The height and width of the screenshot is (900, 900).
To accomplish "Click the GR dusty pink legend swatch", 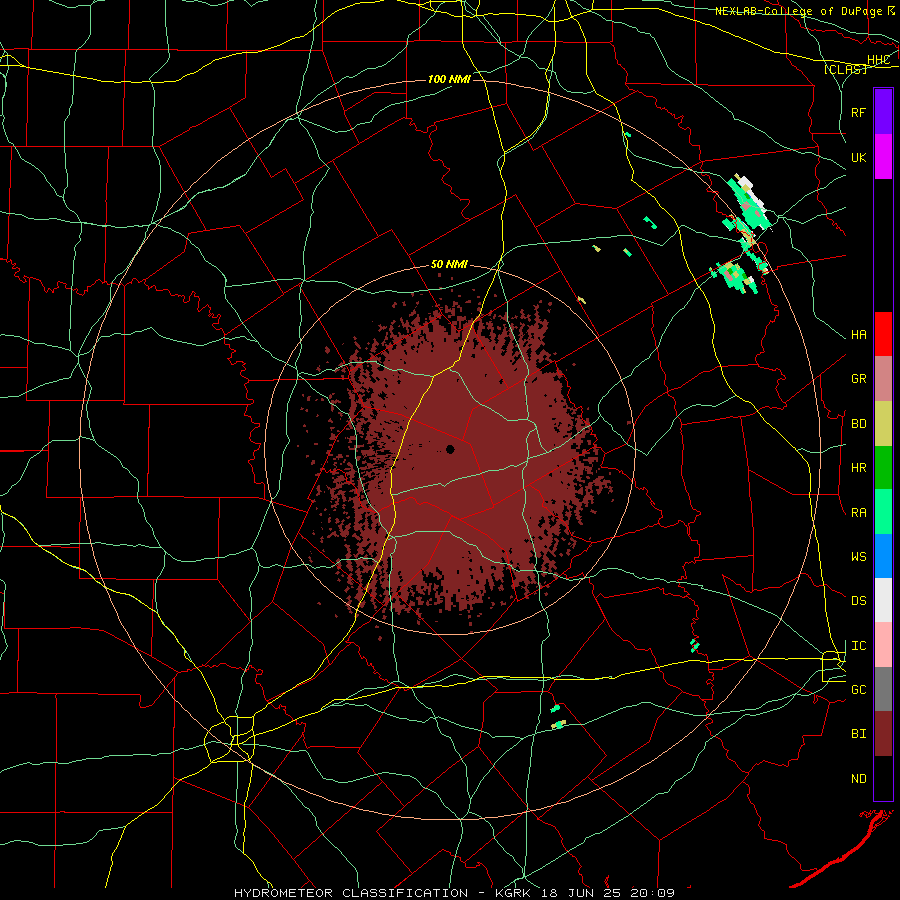I will click(883, 378).
